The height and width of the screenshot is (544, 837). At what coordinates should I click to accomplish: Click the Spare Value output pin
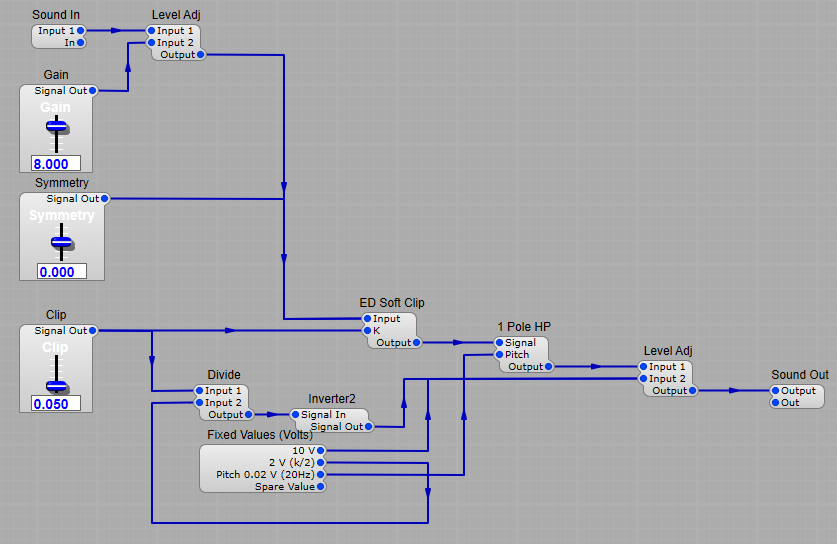(x=321, y=487)
